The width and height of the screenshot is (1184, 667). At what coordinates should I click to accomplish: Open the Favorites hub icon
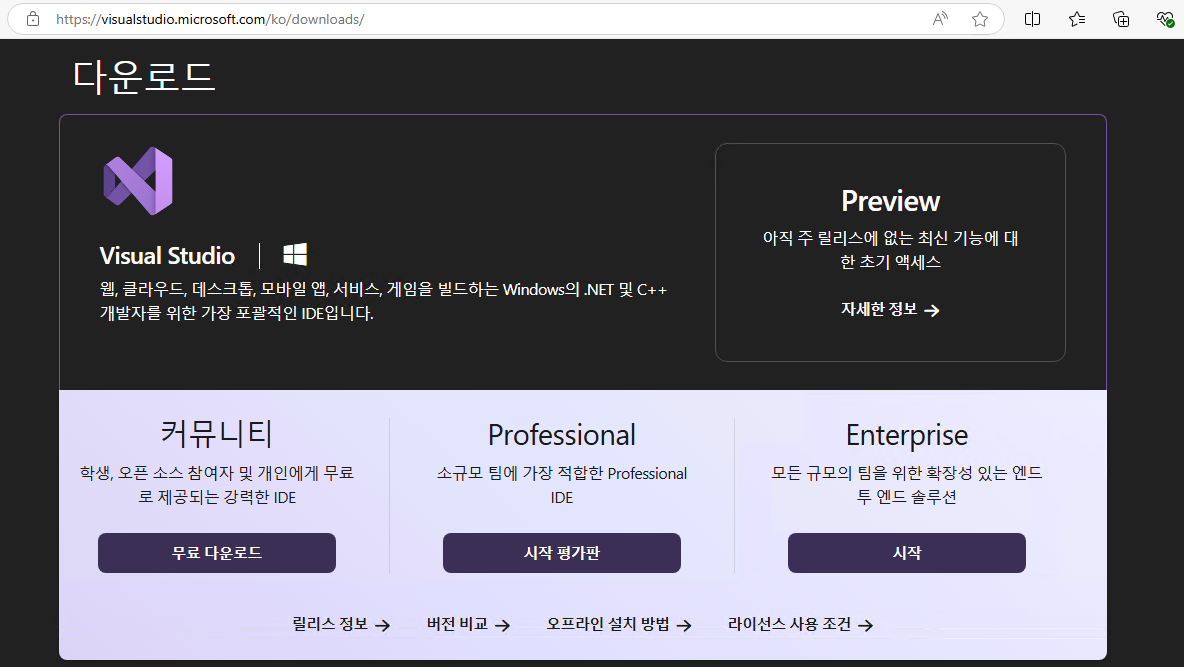coord(1076,18)
